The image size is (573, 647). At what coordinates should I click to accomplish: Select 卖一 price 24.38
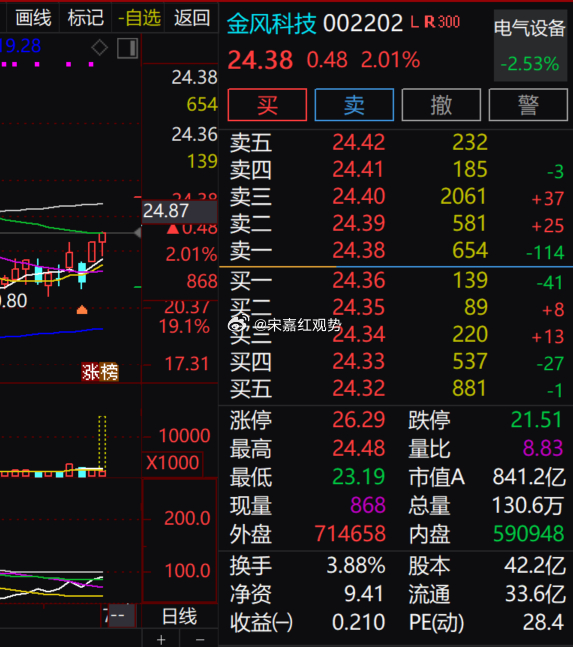pyautogui.click(x=358, y=250)
